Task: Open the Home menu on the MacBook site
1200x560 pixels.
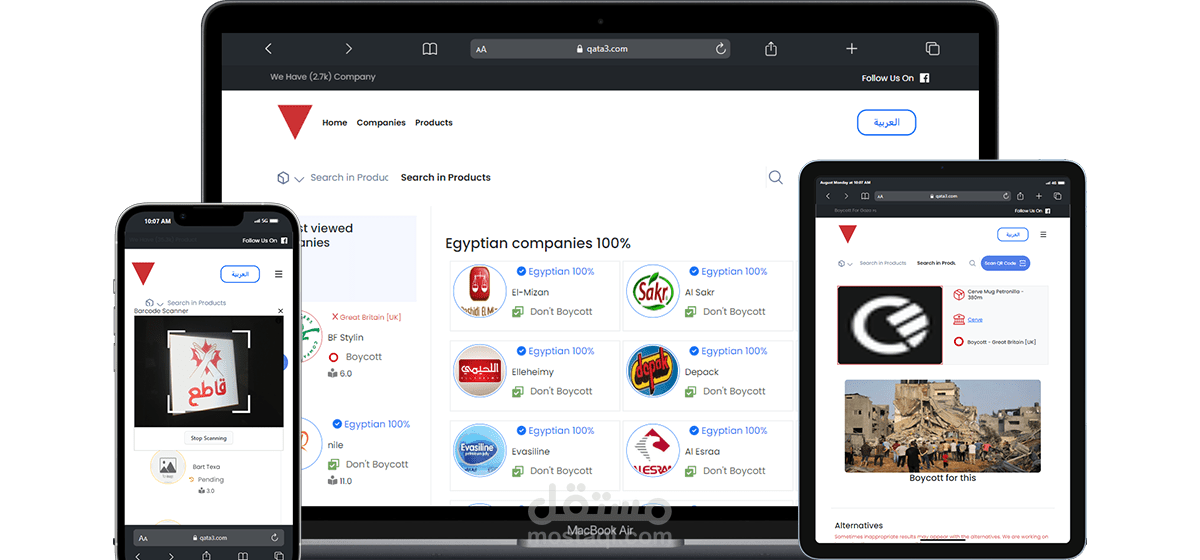Action: 335,123
